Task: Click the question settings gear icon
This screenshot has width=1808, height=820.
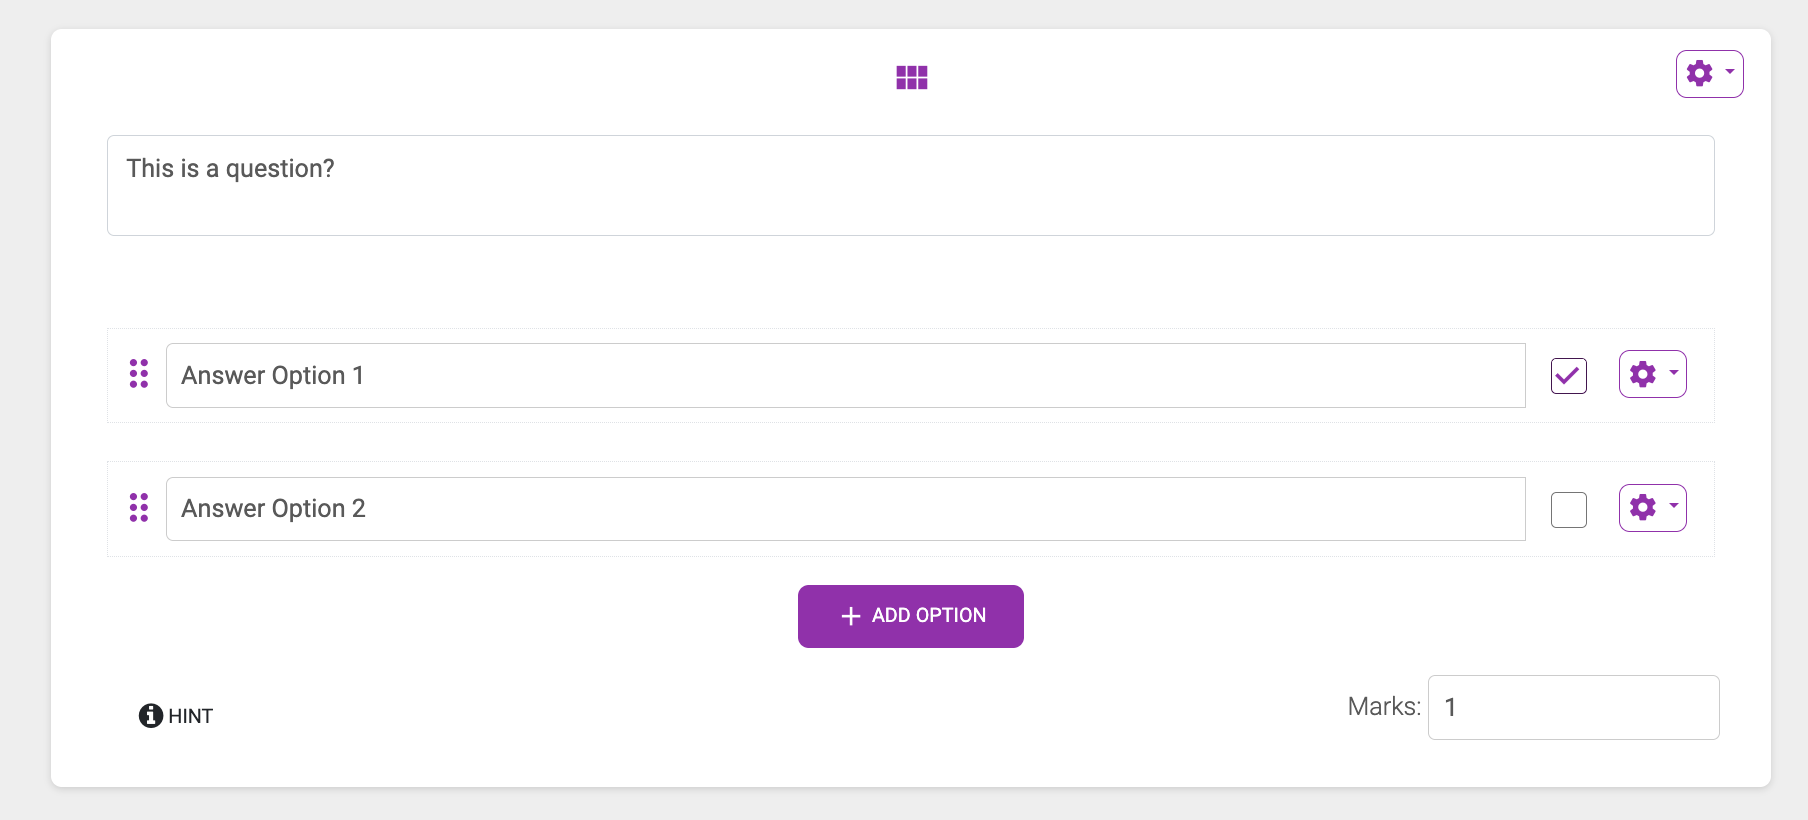Action: click(1699, 73)
